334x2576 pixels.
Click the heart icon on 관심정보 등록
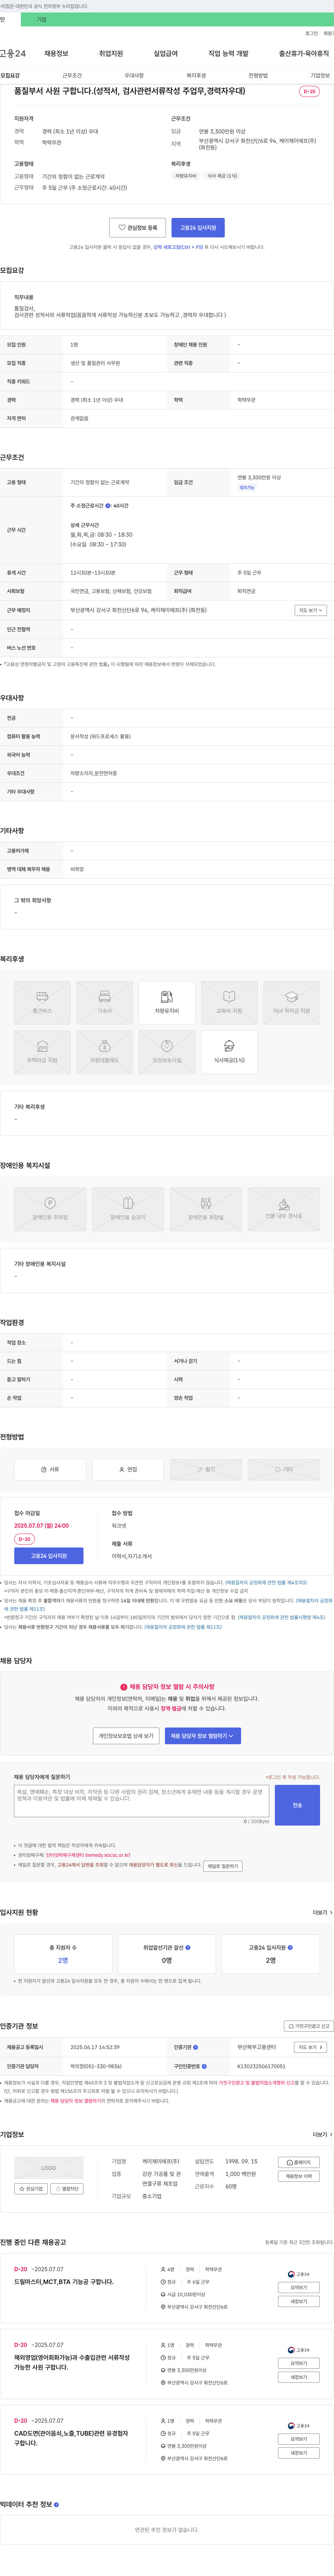pos(122,228)
